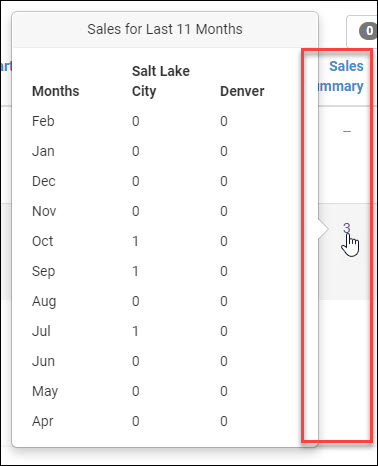Click Salt Lake City value for Jul

[135, 331]
